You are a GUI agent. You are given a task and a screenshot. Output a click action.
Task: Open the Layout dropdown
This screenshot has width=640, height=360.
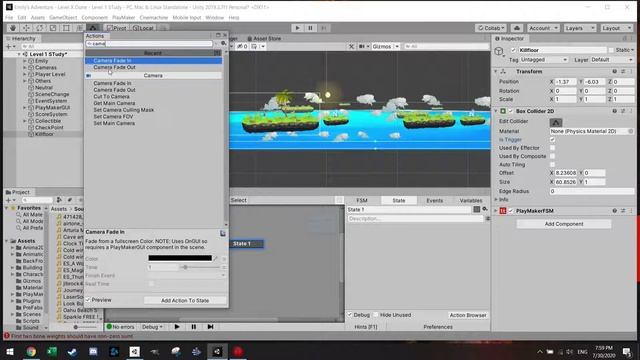pos(617,28)
